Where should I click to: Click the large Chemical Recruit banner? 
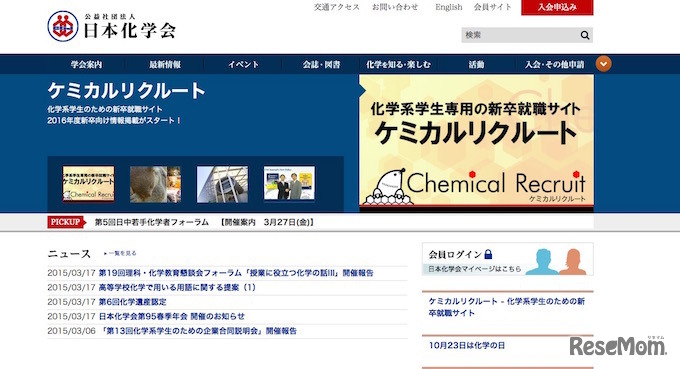[476, 143]
